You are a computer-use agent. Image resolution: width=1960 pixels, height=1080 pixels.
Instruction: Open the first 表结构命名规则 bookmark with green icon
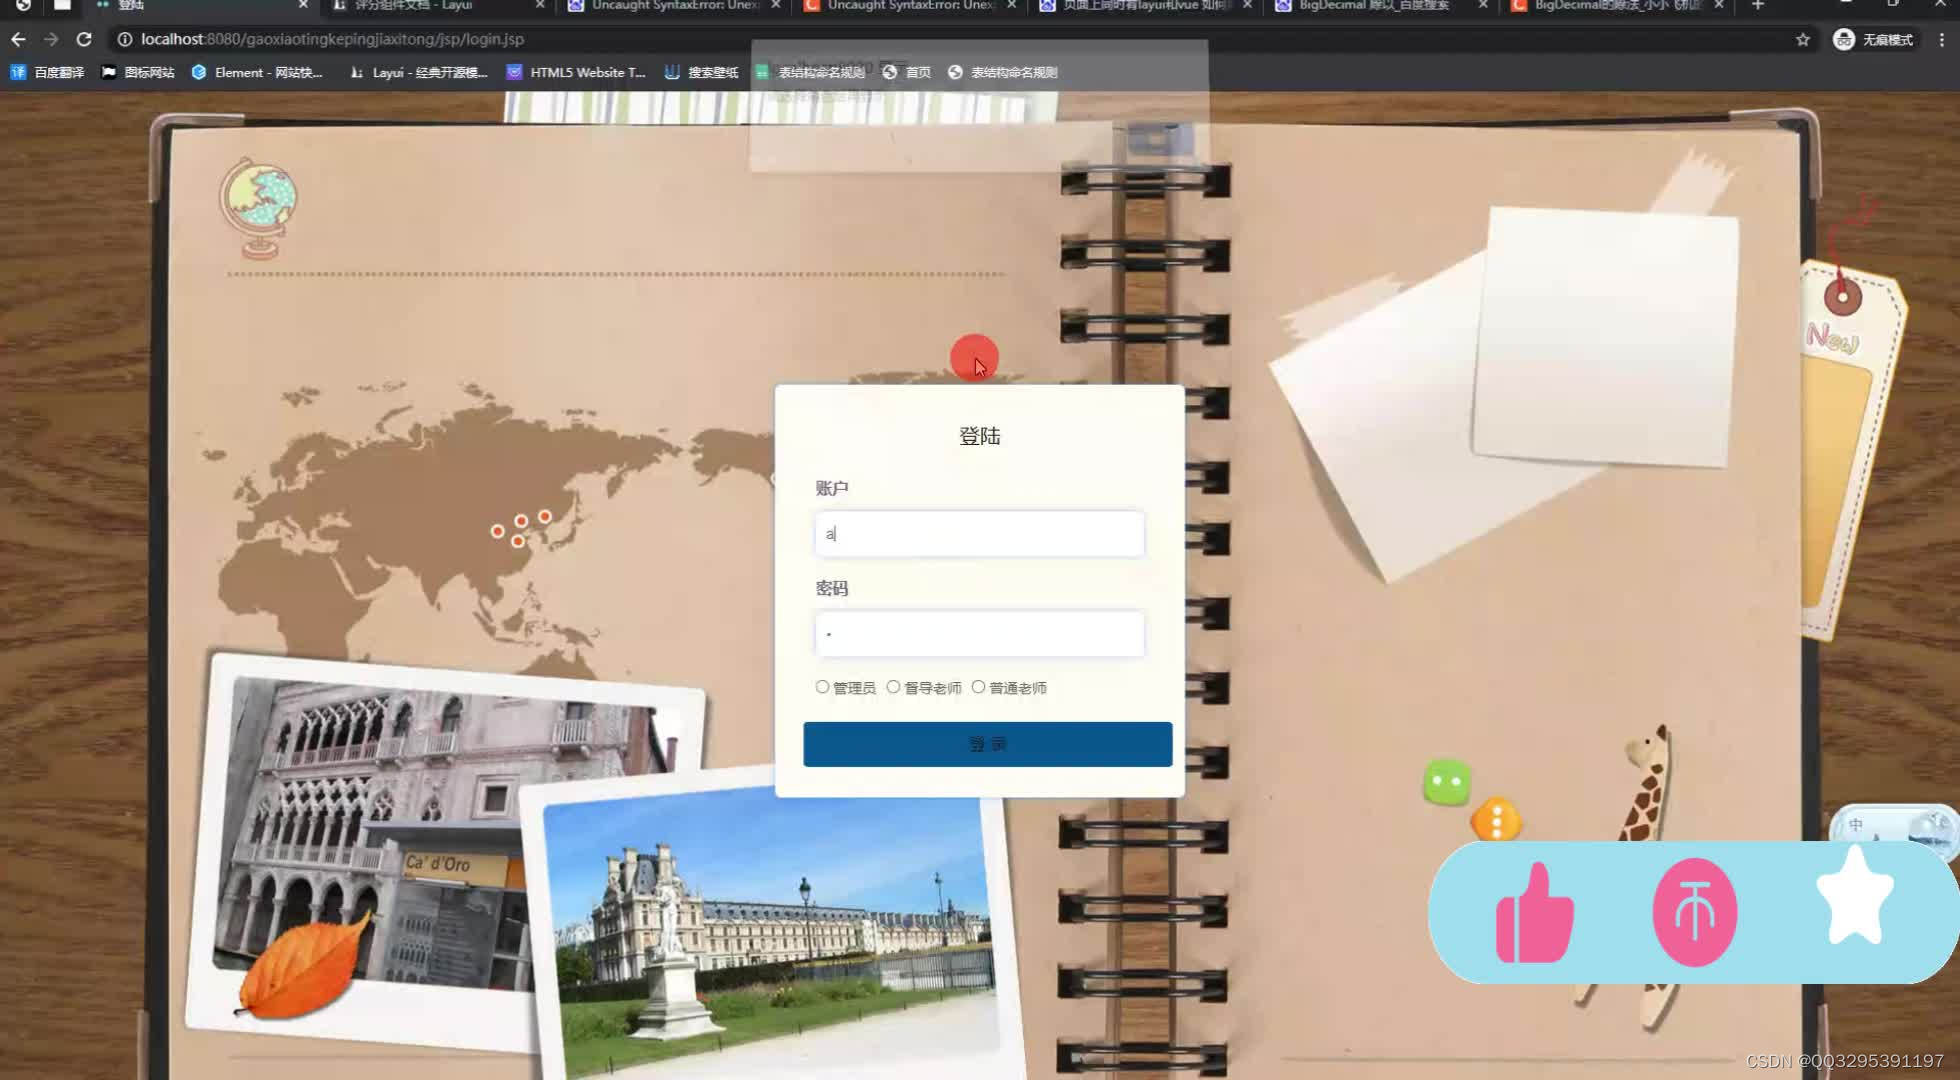(x=810, y=72)
